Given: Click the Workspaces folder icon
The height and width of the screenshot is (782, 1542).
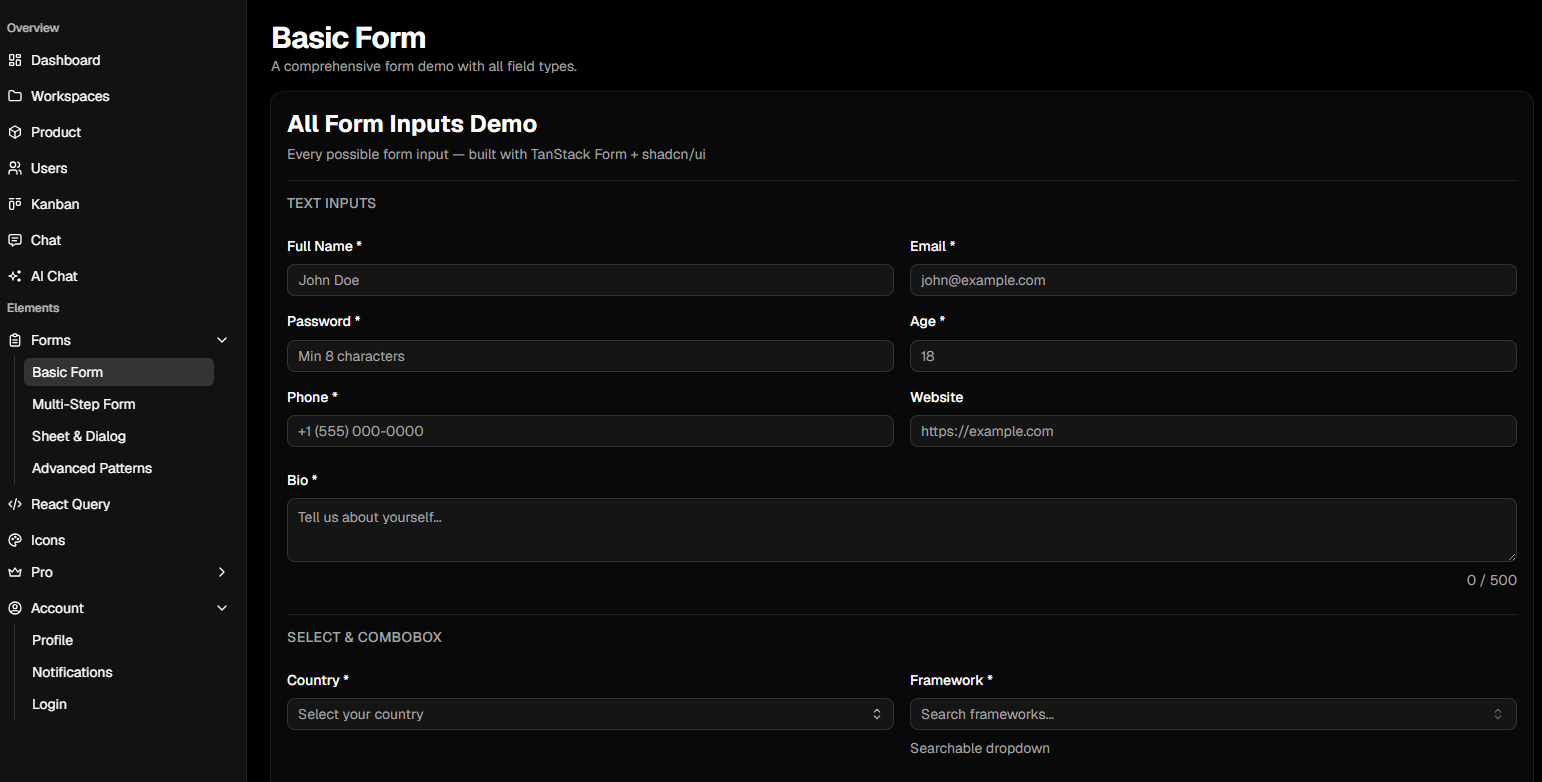Looking at the screenshot, I should [15, 96].
